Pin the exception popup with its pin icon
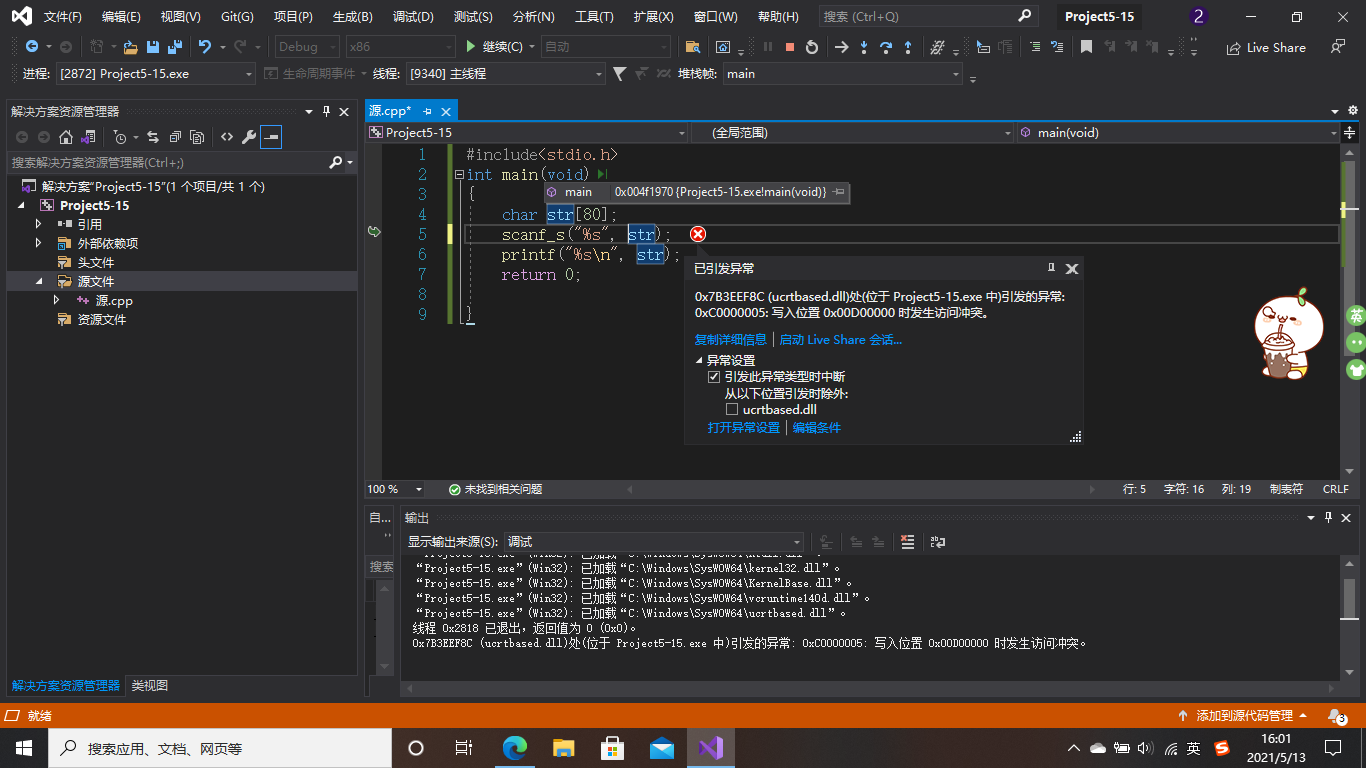Viewport: 1366px width, 768px height. coord(1051,268)
